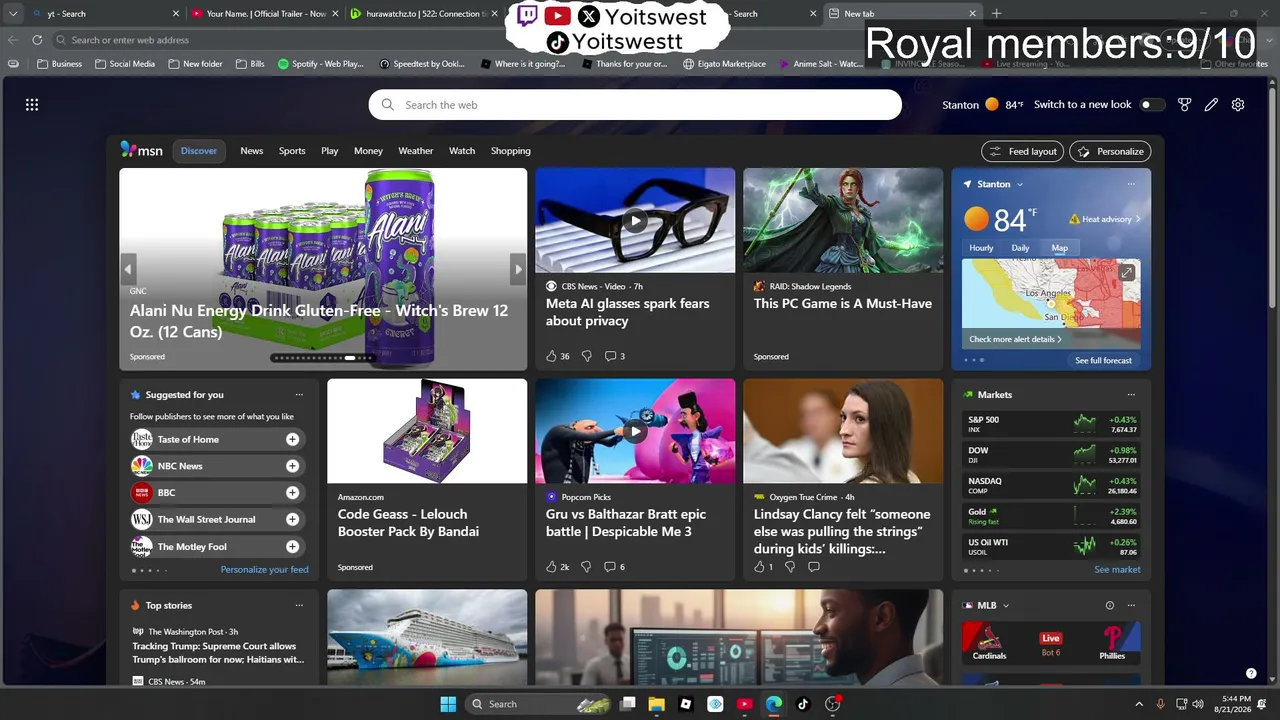This screenshot has width=1280, height=720.
Task: Open the Business bookmarks folder
Action: 59,64
